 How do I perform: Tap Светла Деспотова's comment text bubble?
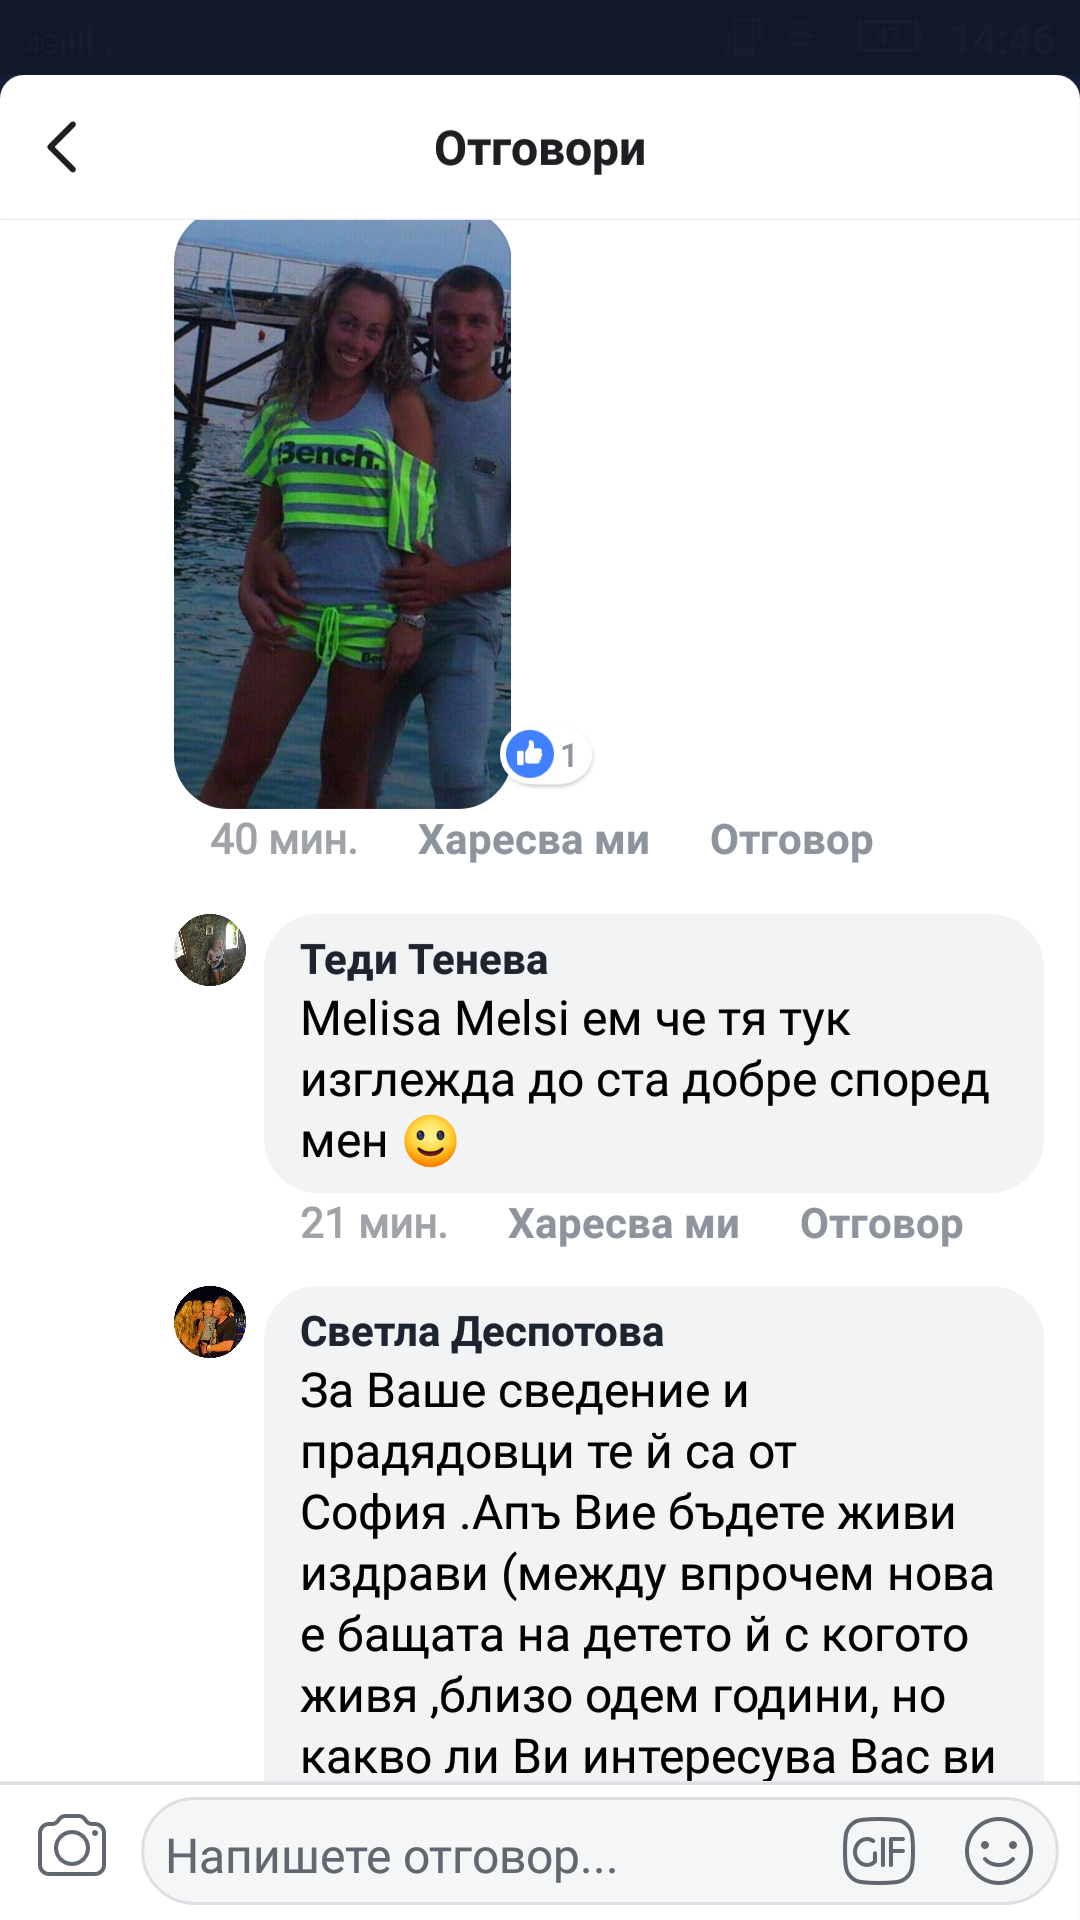pyautogui.click(x=654, y=1535)
